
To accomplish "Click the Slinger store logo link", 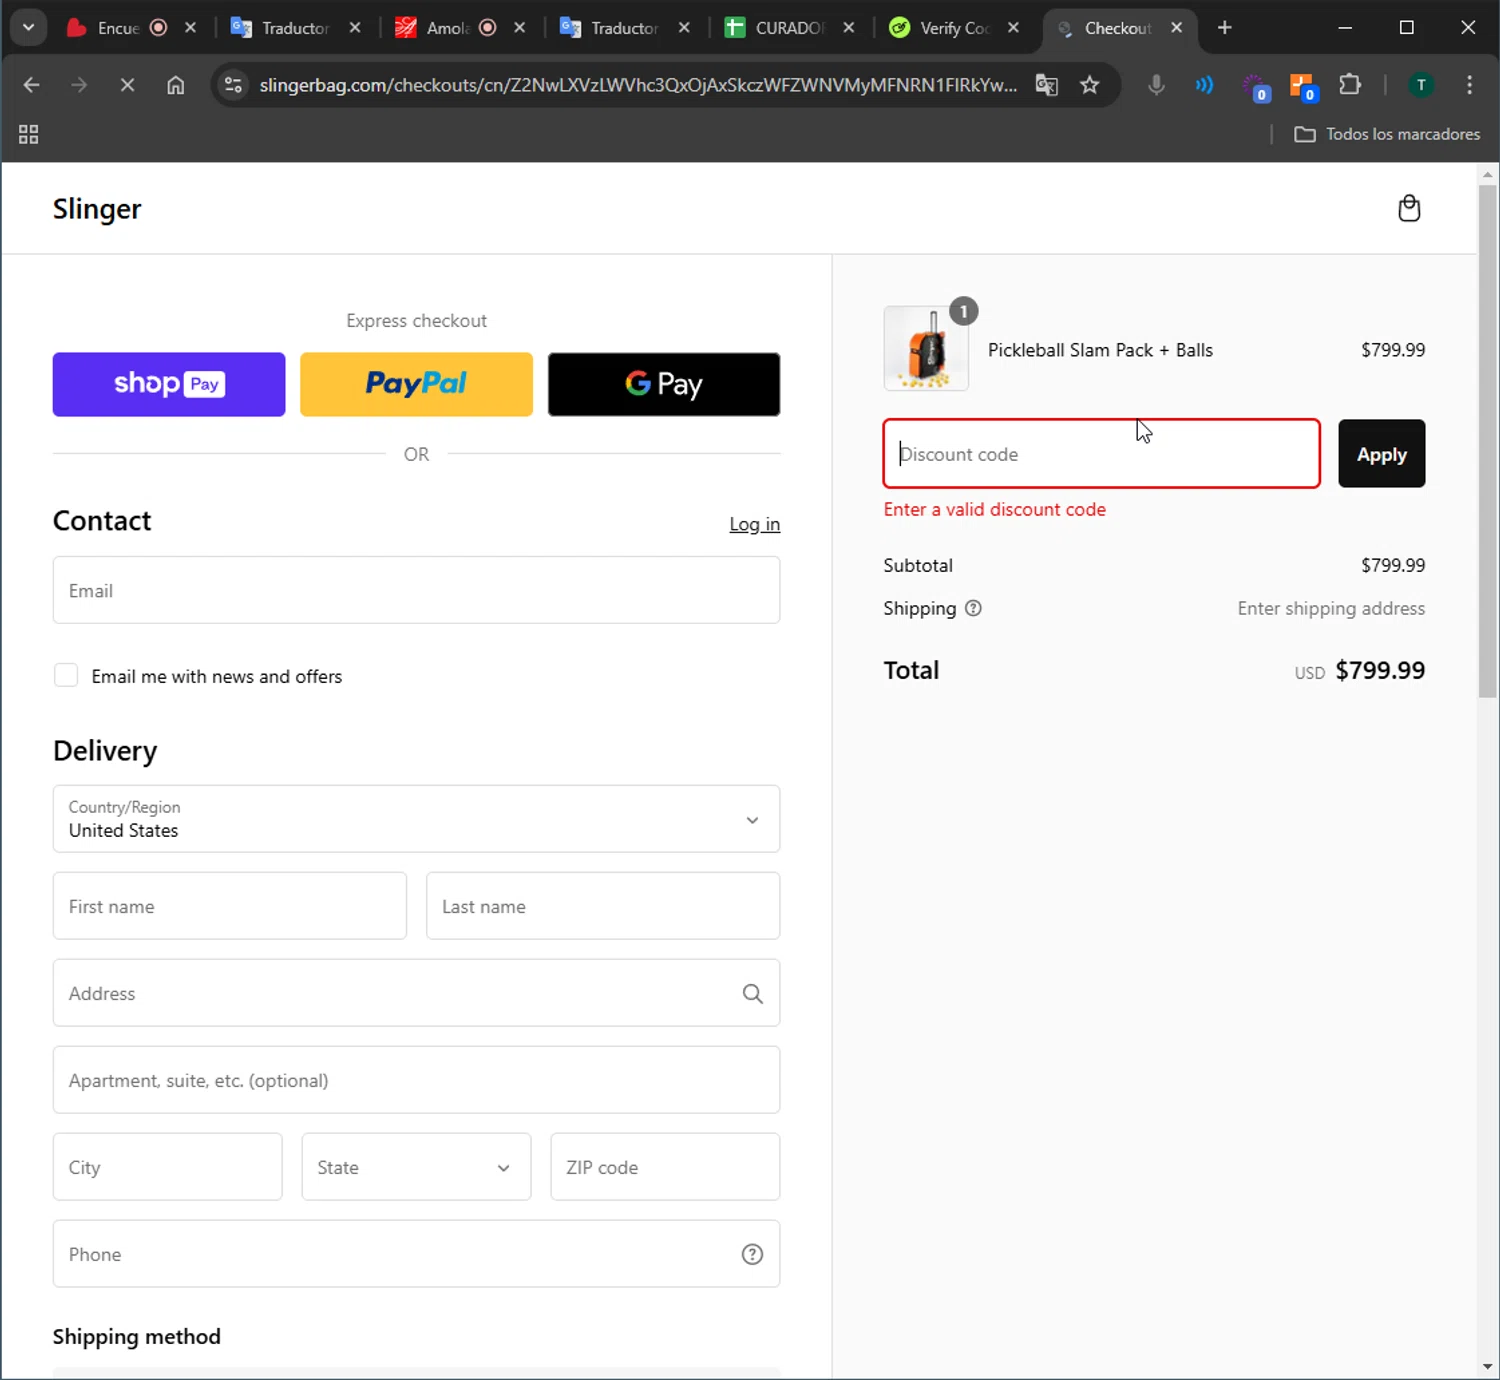I will point(97,209).
